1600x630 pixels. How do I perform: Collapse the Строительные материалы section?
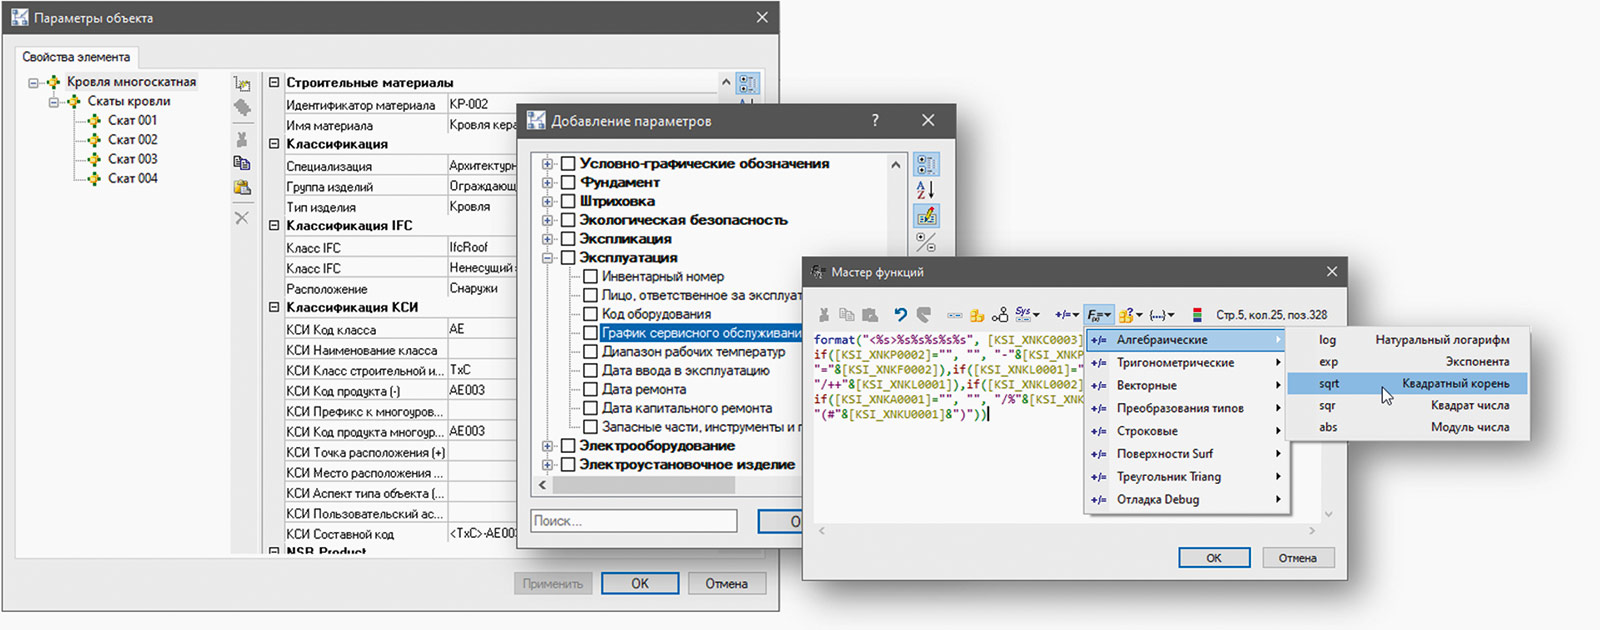coord(274,83)
